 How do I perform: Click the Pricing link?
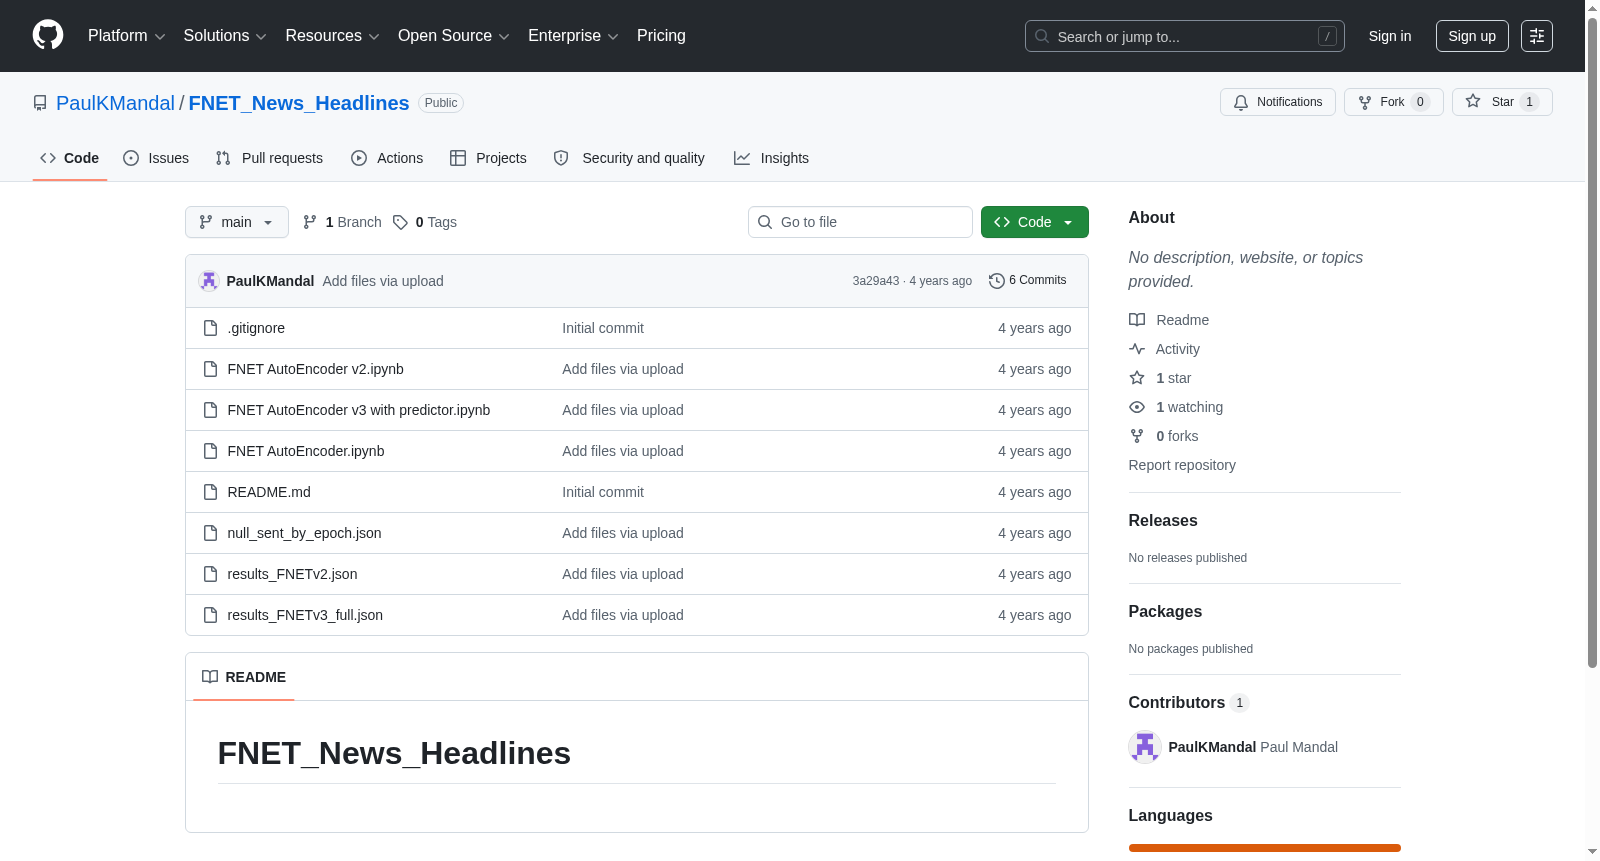tap(661, 36)
